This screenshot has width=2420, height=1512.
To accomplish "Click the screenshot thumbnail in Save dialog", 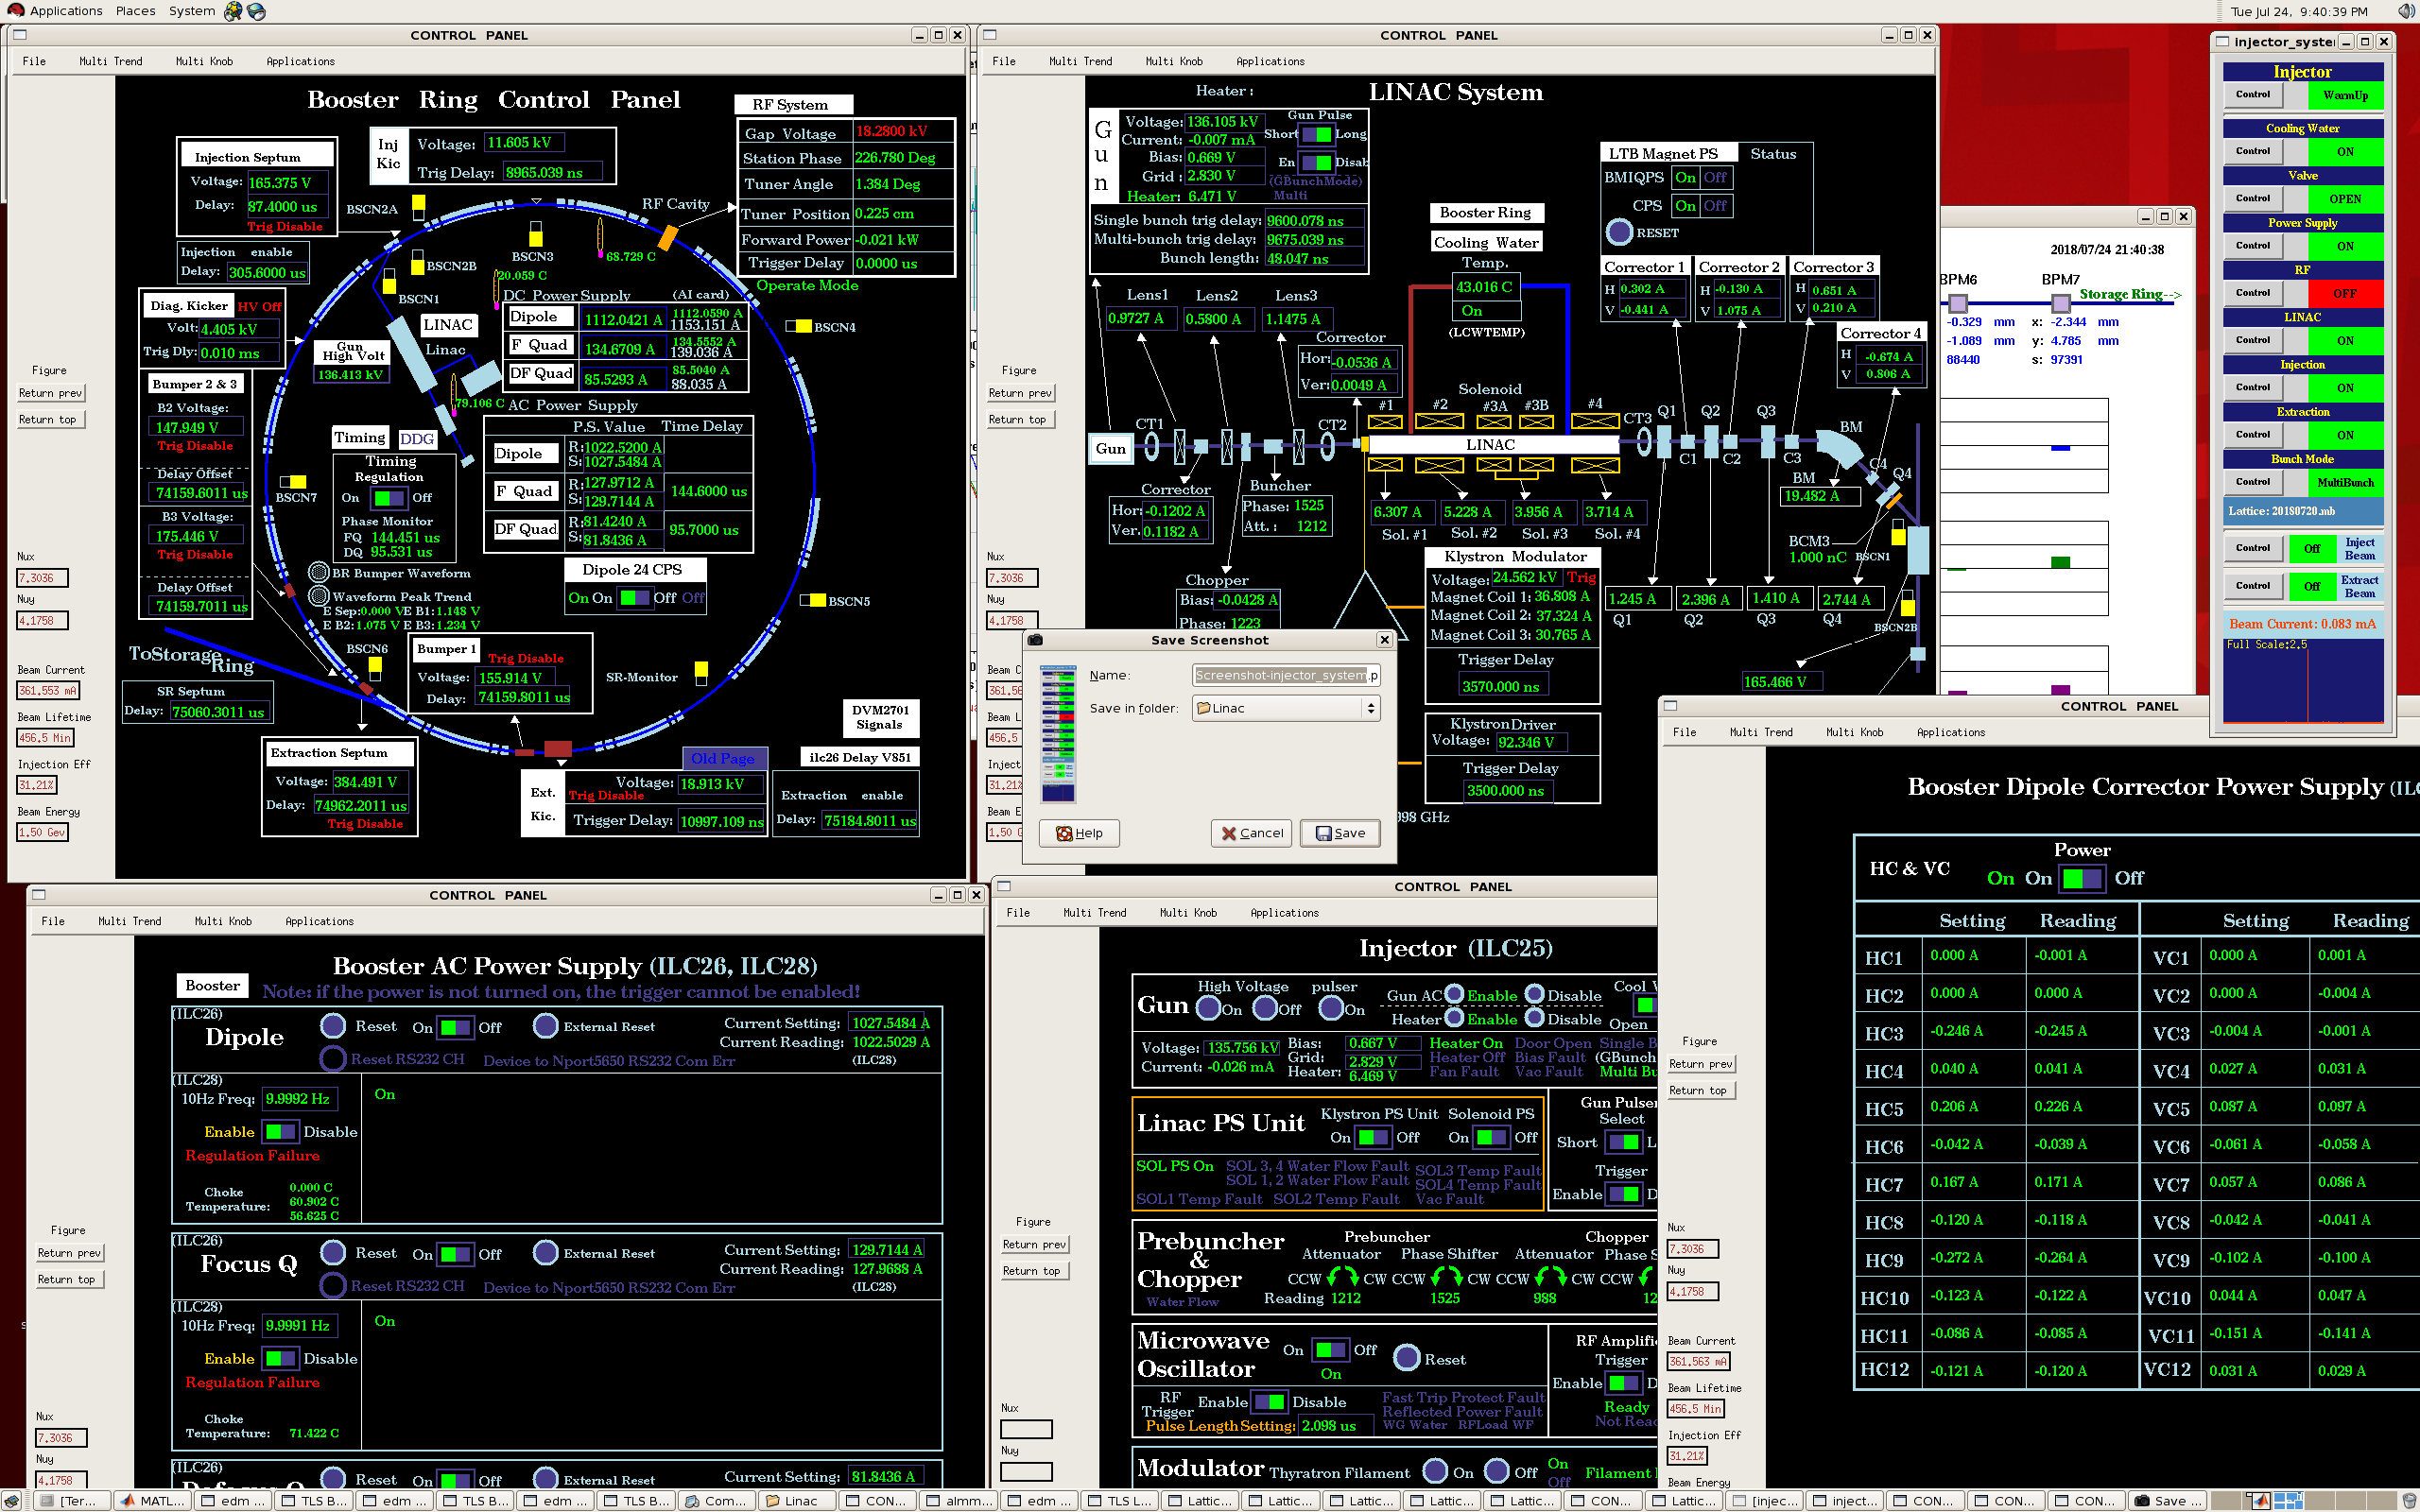I will [1058, 733].
